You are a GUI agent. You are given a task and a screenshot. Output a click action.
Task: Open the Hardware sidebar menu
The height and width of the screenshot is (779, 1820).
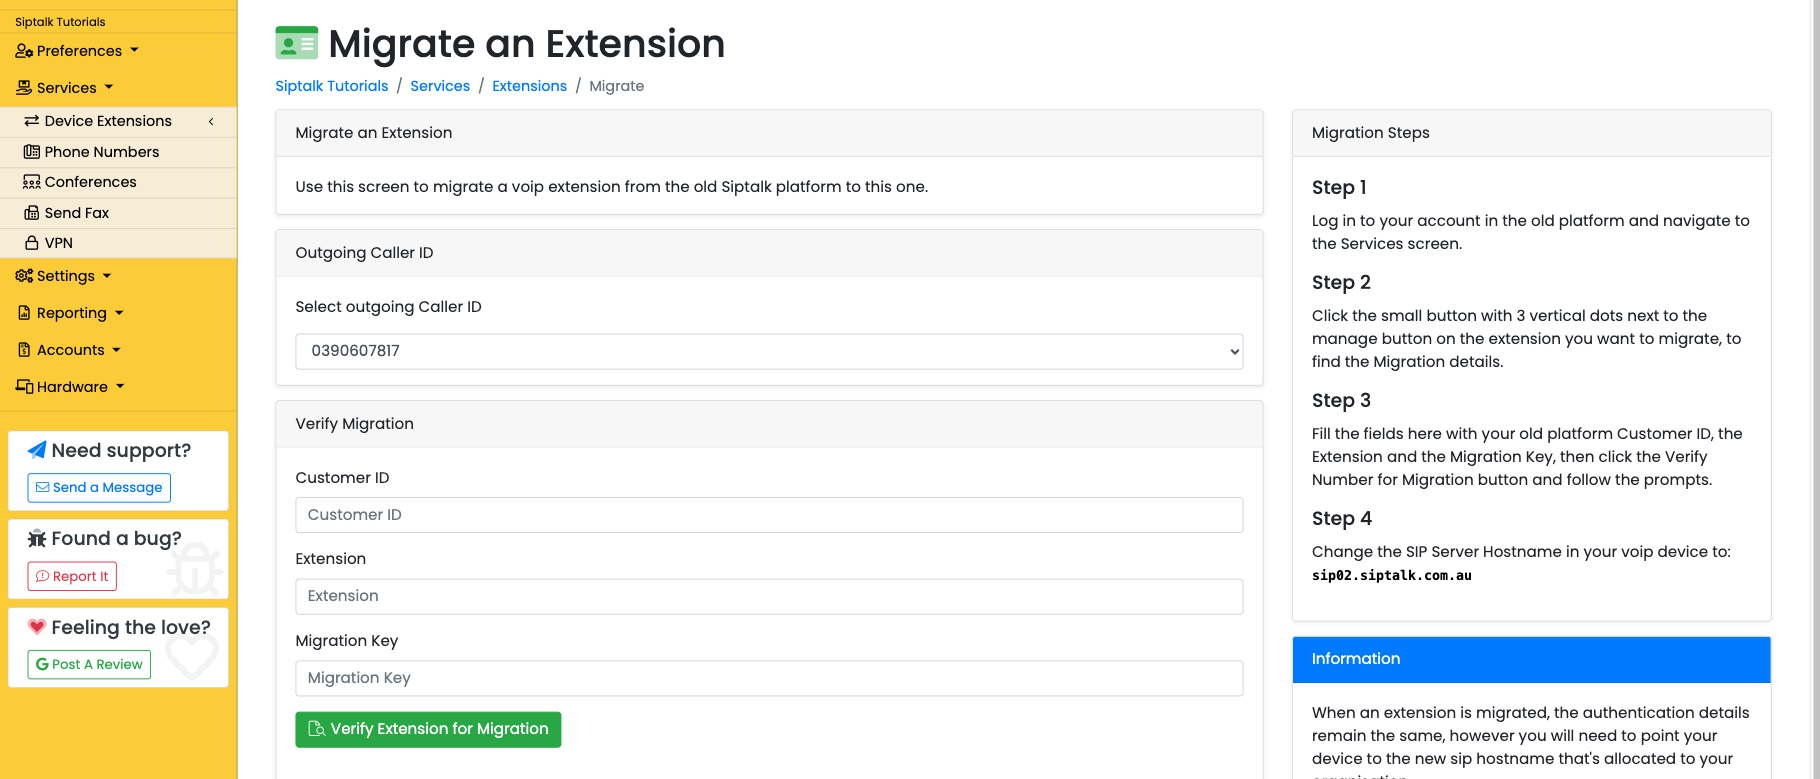pyautogui.click(x=70, y=387)
